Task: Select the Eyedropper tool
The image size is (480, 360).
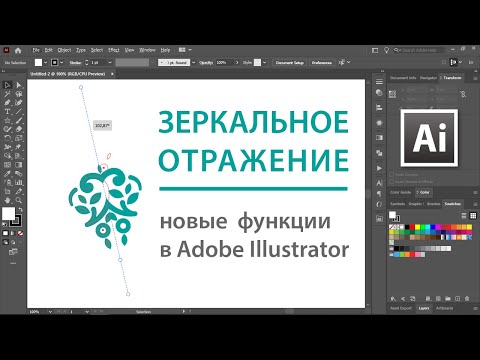Action: click(8, 174)
